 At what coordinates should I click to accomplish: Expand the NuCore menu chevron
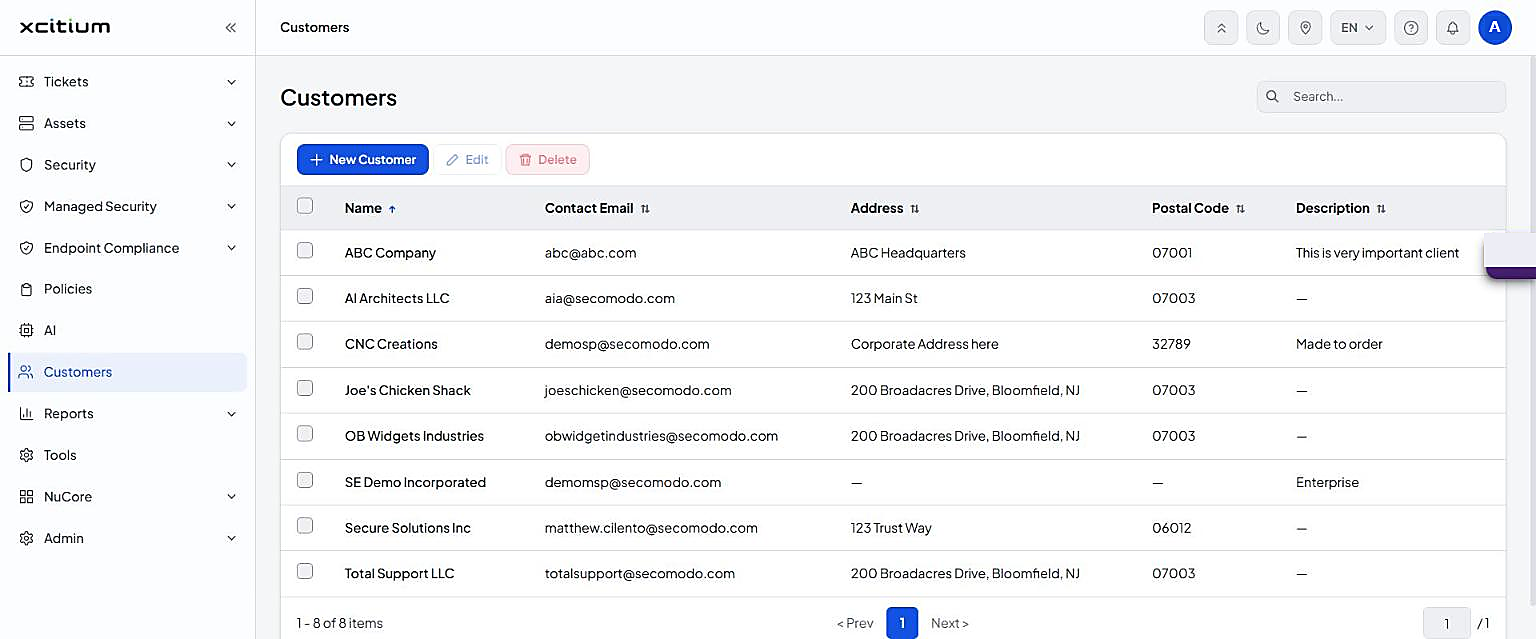[x=231, y=497]
